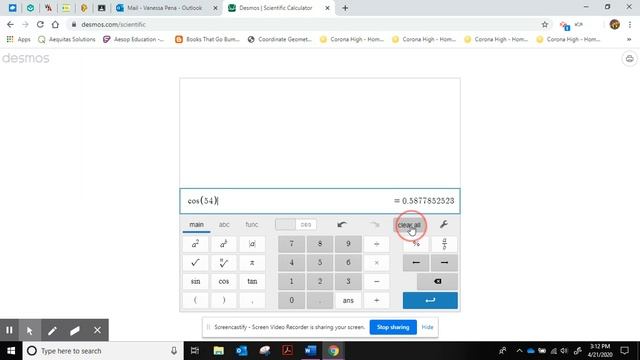
Task: Reload the Desmos page
Action: (x=40, y=24)
